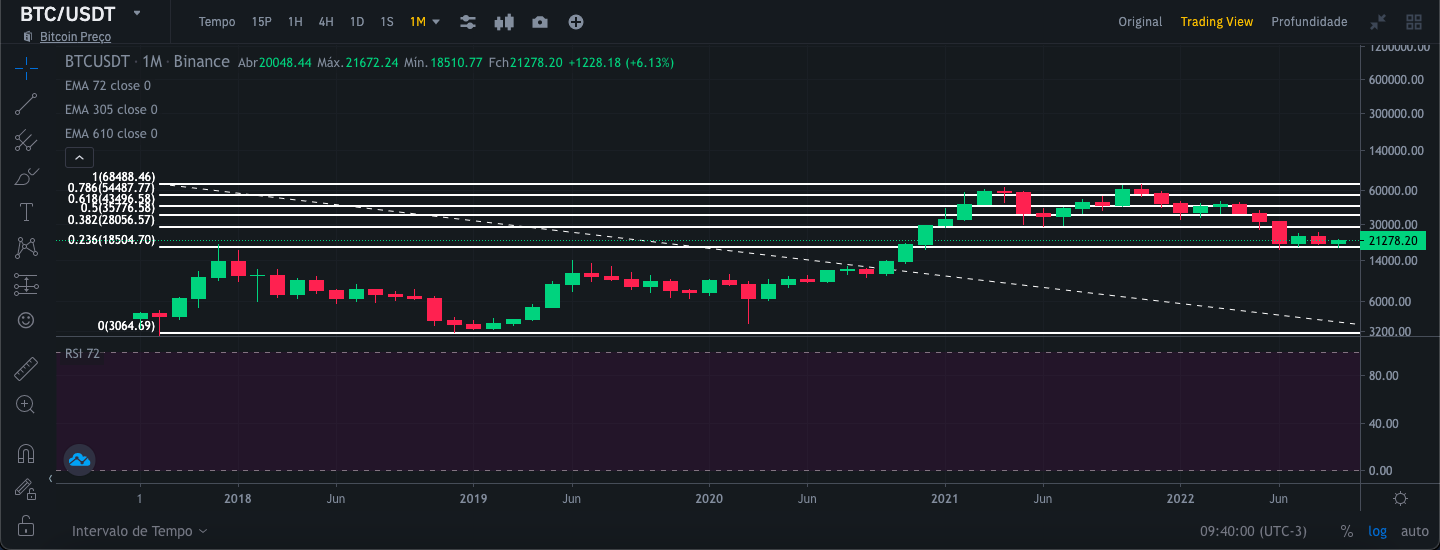Select the crosshair cursor tool

tap(26, 66)
